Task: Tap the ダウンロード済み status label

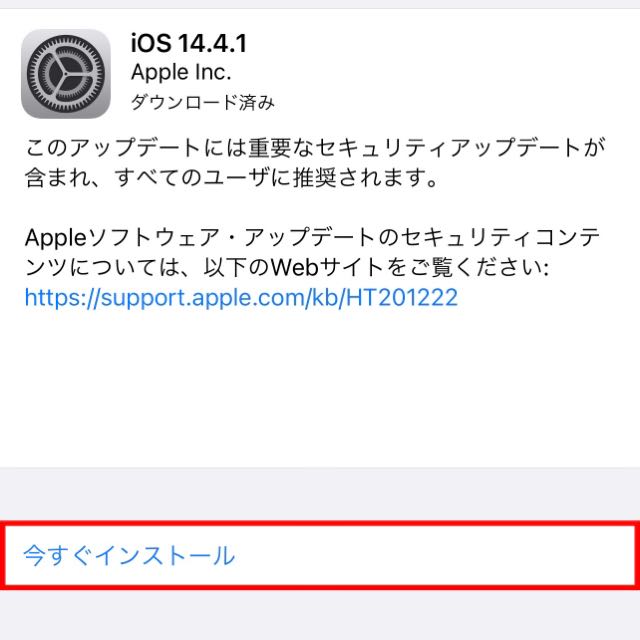Action: pyautogui.click(x=202, y=102)
